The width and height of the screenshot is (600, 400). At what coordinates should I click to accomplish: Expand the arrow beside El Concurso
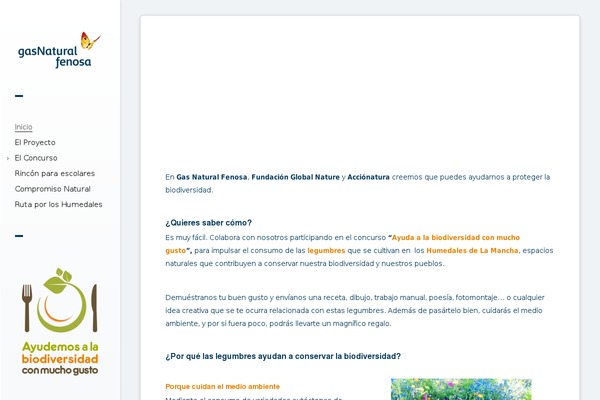click(x=8, y=158)
